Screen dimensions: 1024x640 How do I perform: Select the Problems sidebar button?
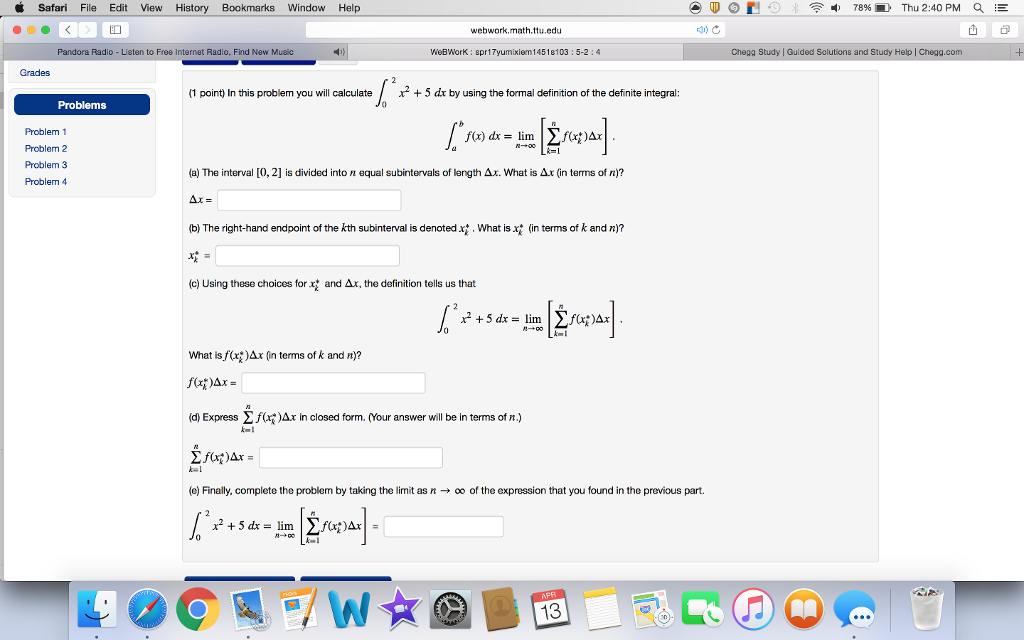(82, 104)
